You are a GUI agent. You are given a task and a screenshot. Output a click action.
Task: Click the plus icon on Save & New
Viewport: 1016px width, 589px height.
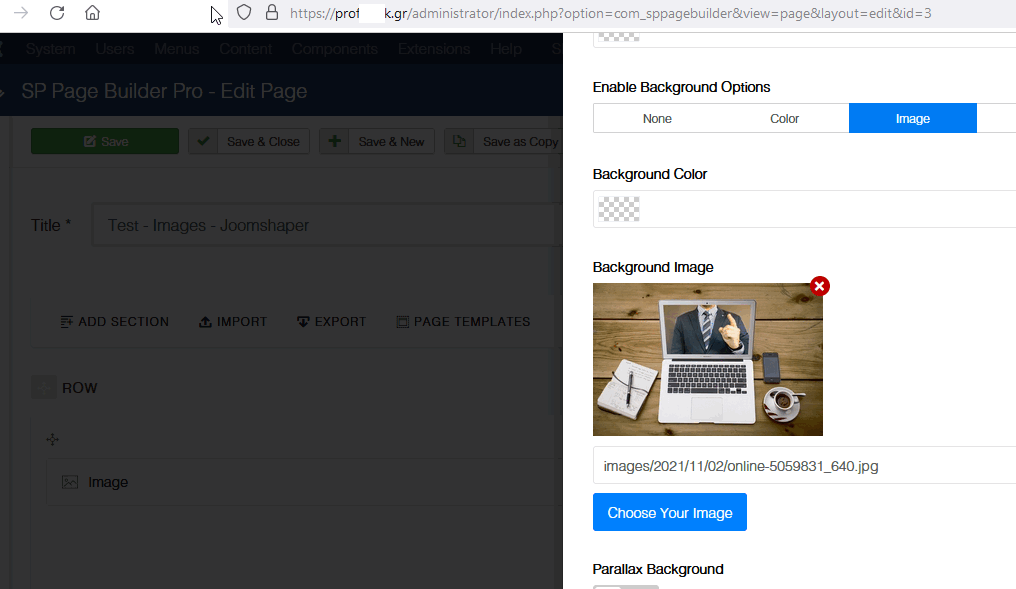click(x=334, y=141)
